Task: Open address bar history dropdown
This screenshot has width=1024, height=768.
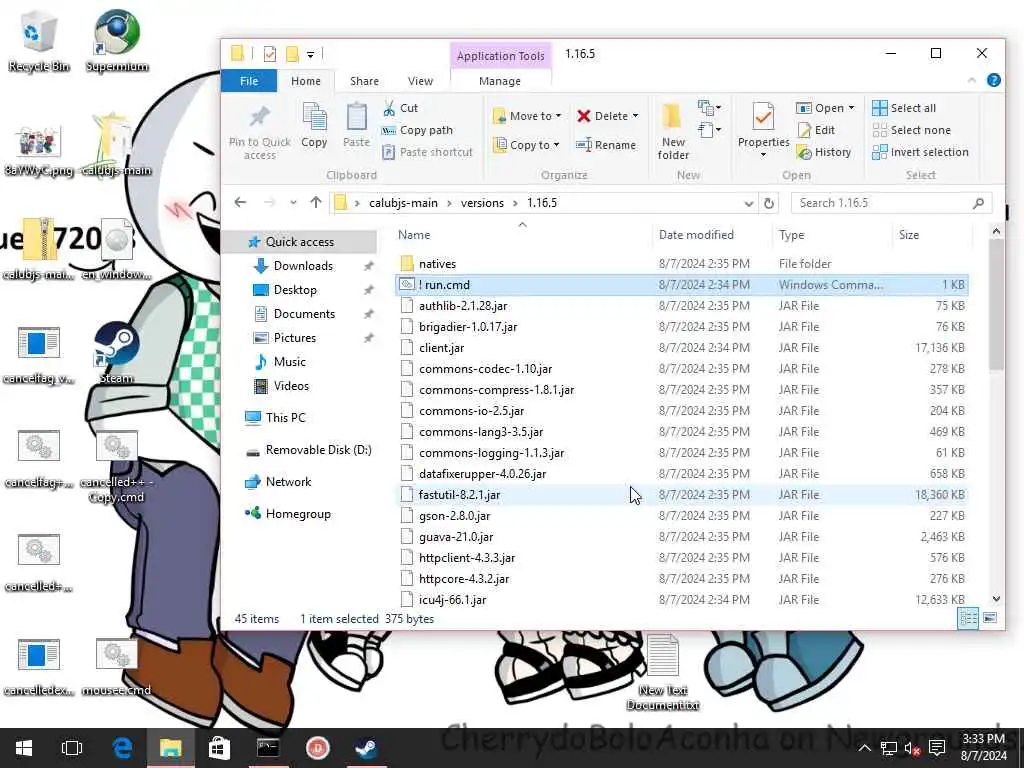Action: pyautogui.click(x=748, y=203)
